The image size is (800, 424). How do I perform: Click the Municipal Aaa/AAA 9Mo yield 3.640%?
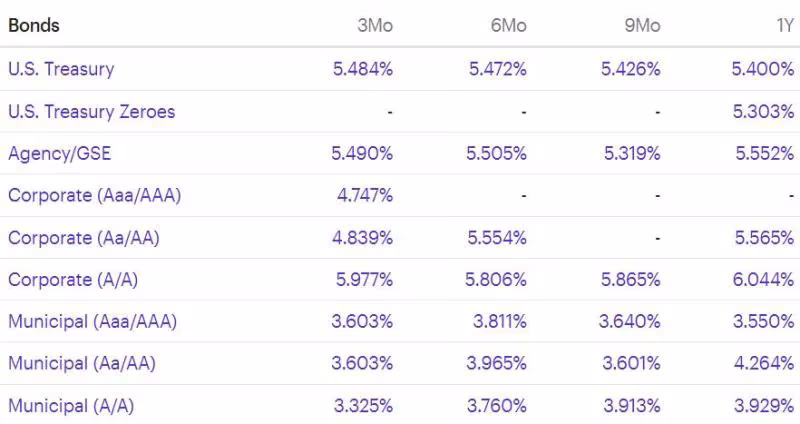click(x=630, y=321)
